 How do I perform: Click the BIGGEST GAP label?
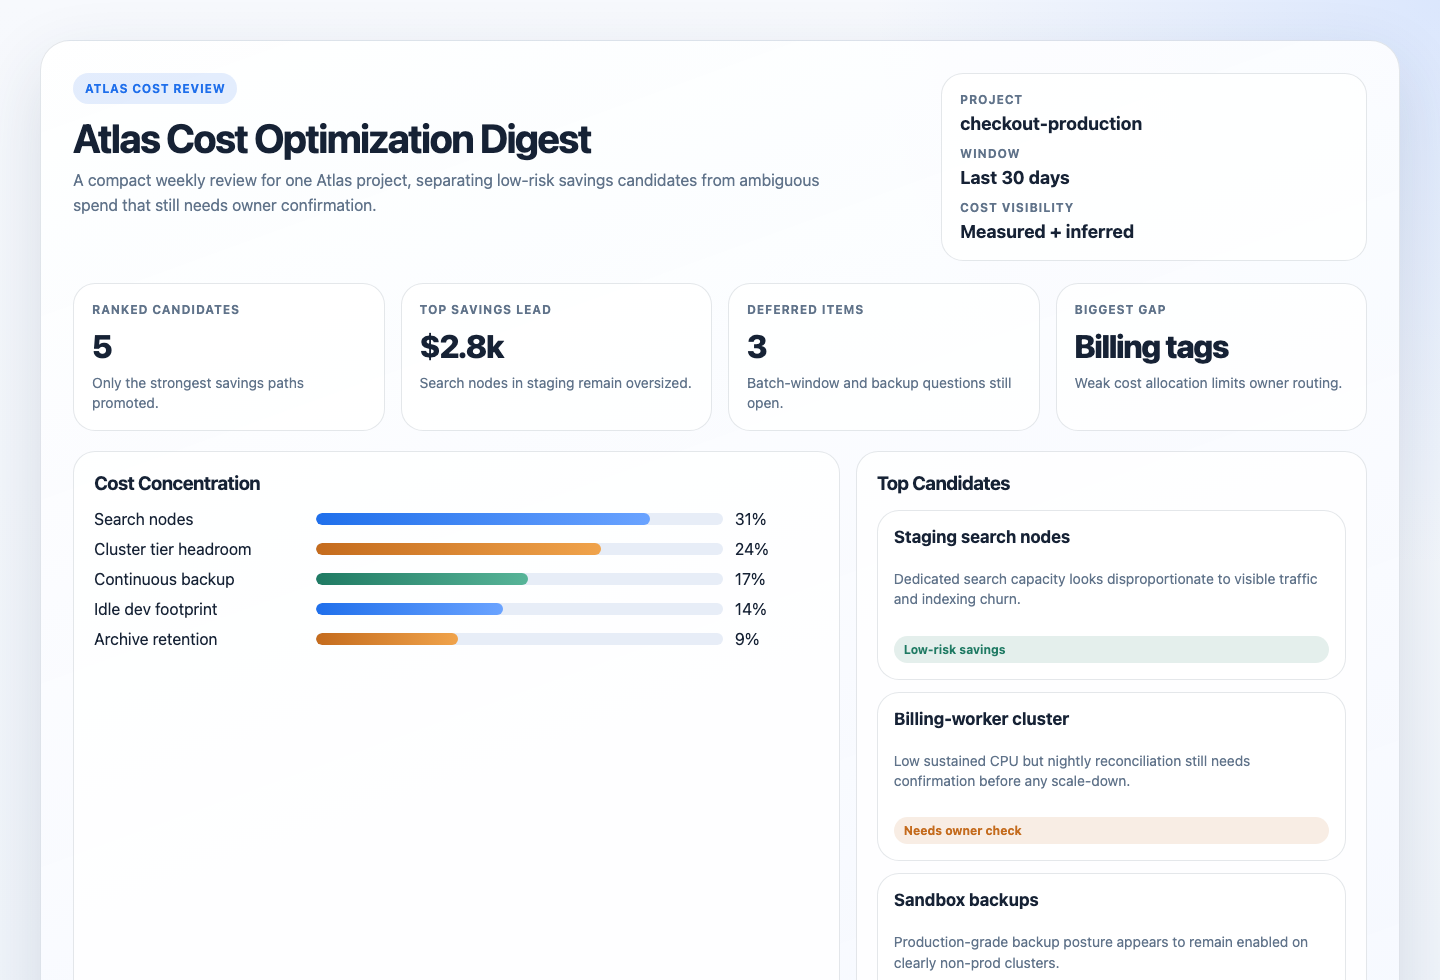coord(1120,310)
